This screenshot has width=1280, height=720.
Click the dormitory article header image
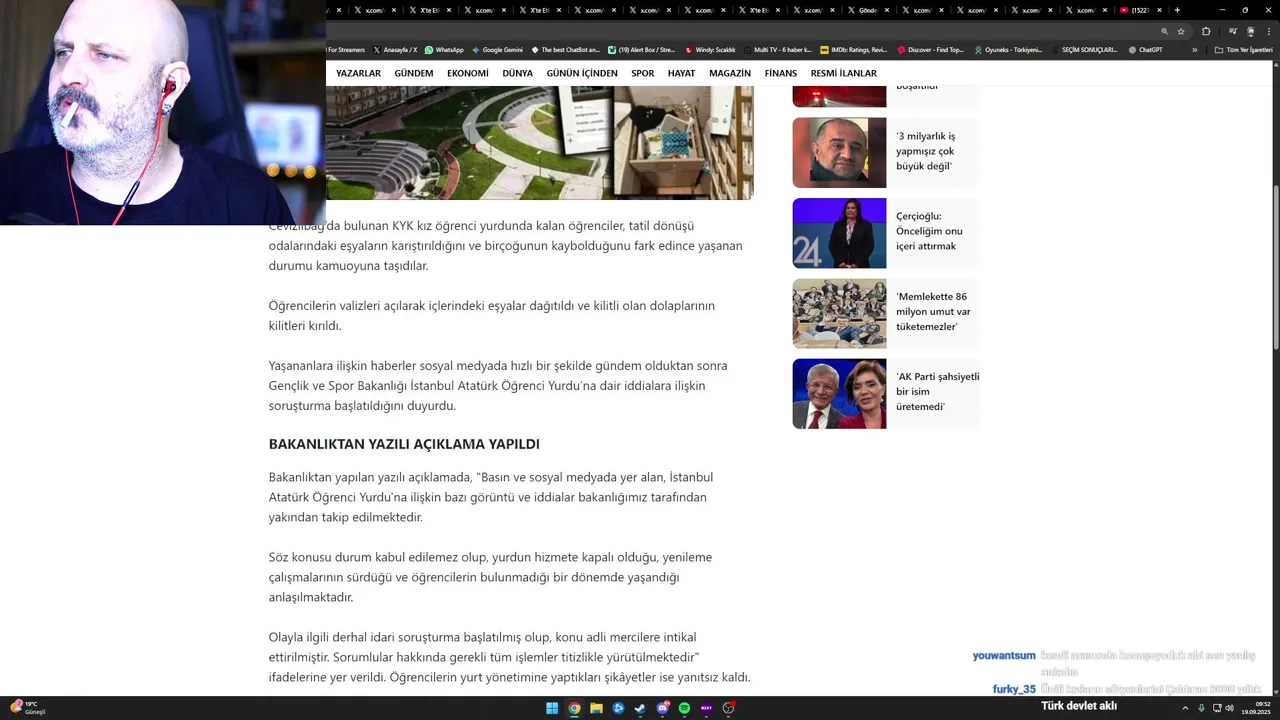539,142
